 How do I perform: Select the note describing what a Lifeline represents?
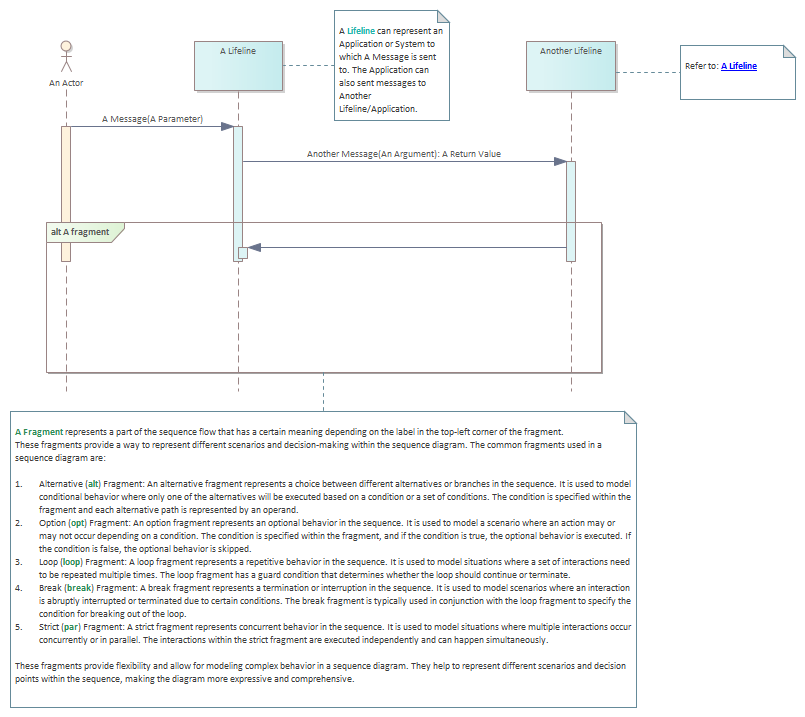point(391,66)
